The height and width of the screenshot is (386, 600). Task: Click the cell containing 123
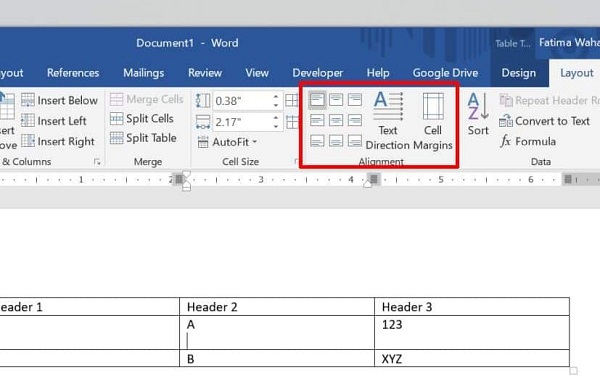472,332
